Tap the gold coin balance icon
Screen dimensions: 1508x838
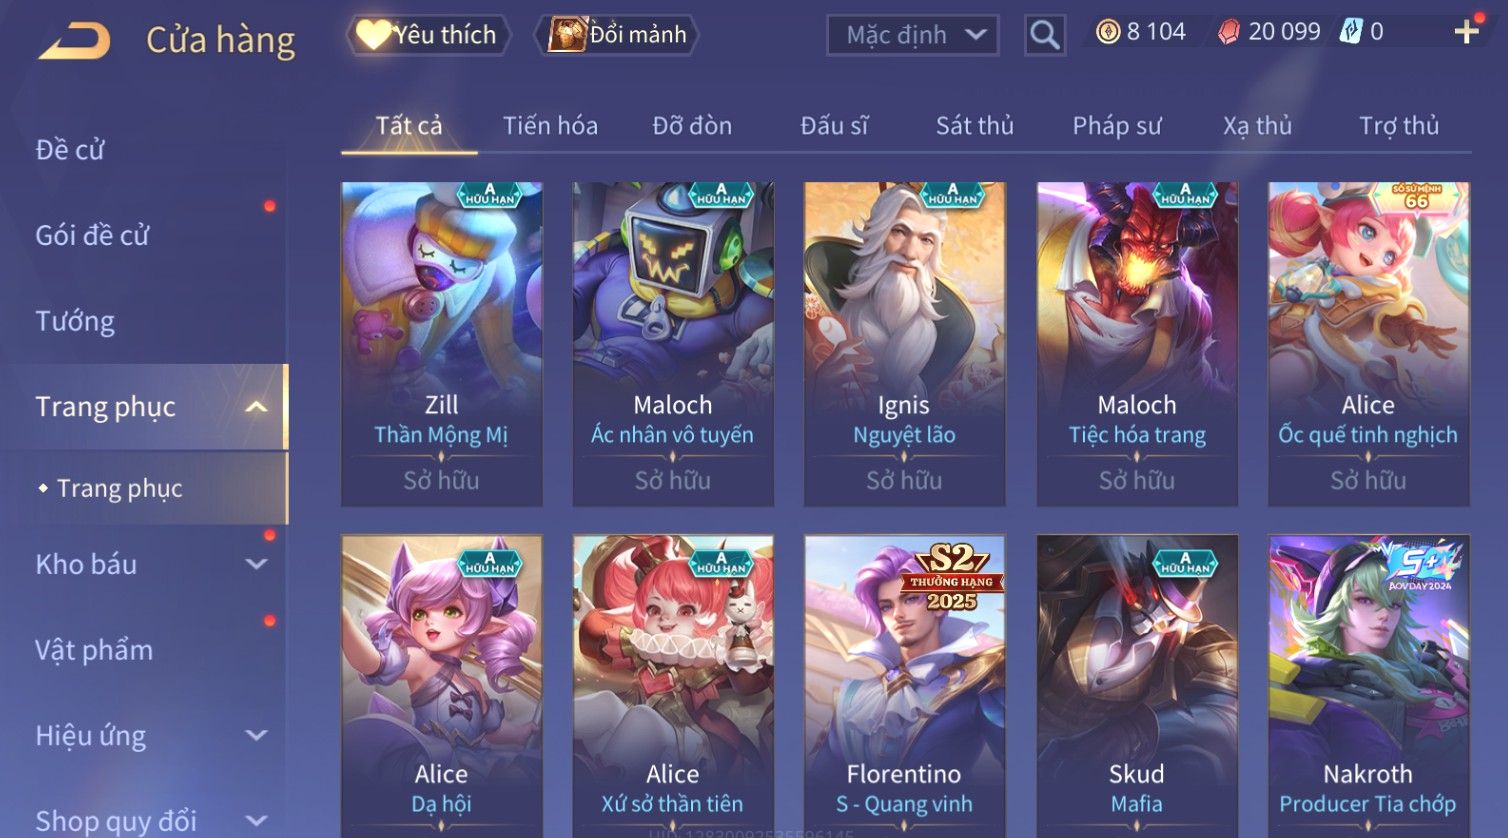pyautogui.click(x=1107, y=32)
